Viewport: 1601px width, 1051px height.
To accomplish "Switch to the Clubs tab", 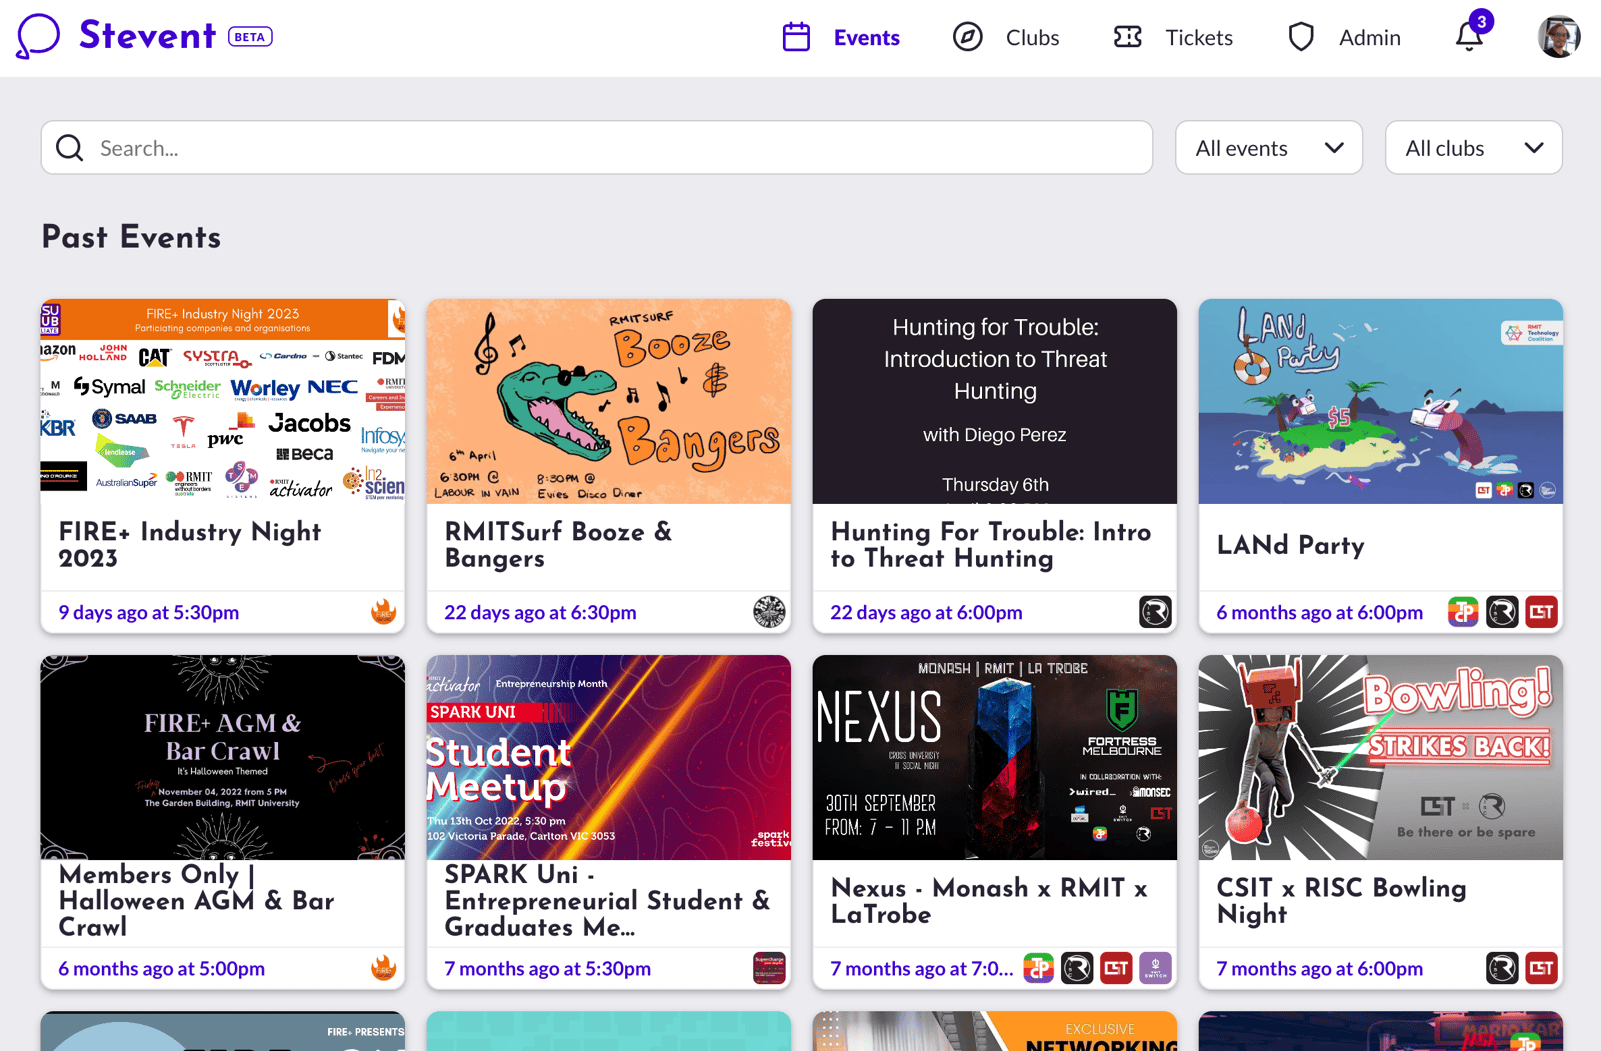I will coord(1006,37).
